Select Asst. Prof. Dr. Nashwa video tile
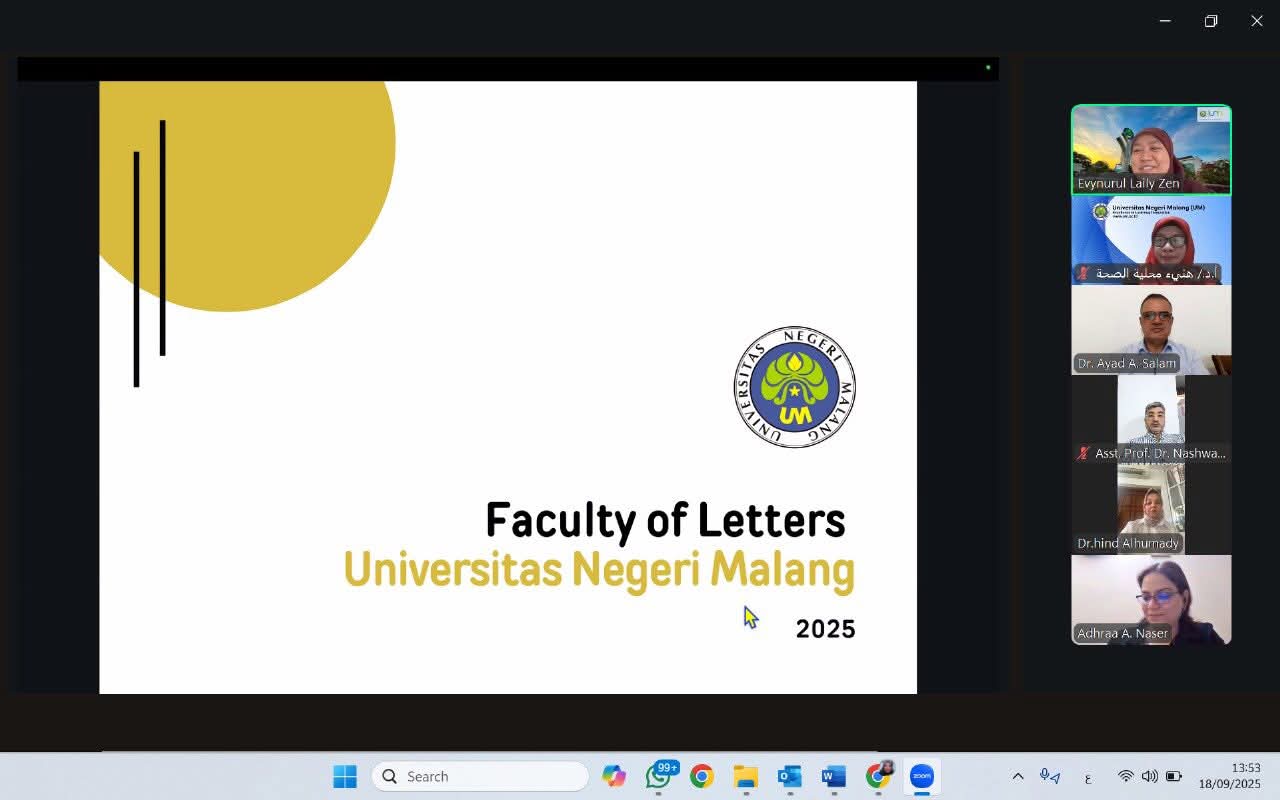The image size is (1280, 800). [x=1151, y=420]
